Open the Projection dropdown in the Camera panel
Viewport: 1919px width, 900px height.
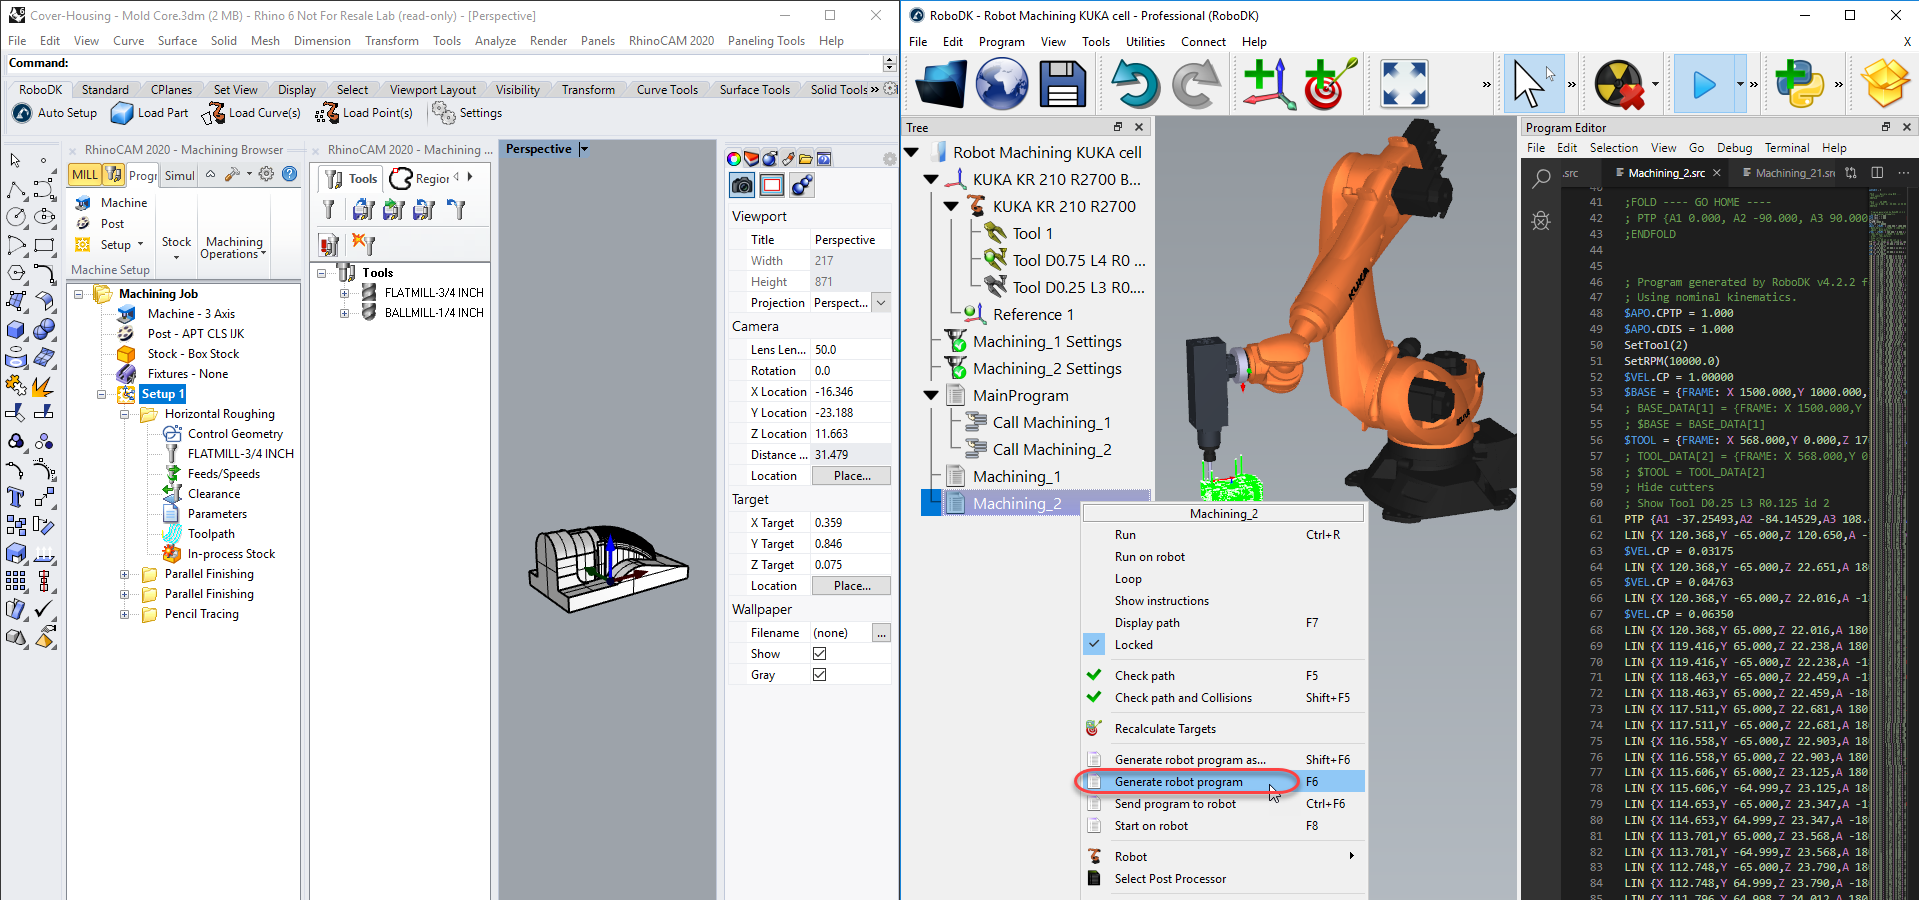click(x=880, y=302)
